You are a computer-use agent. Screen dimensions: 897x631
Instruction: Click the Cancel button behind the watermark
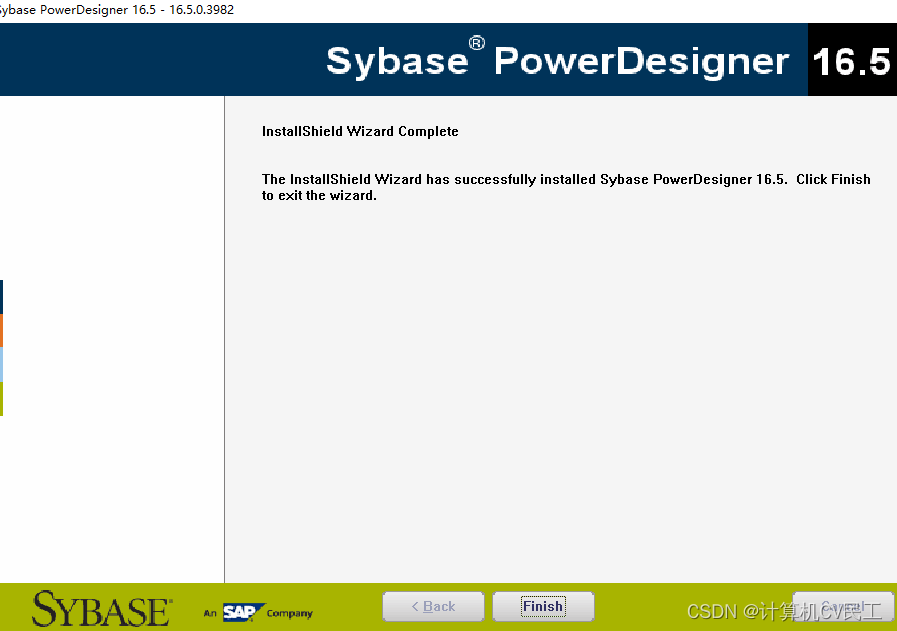pyautogui.click(x=843, y=606)
